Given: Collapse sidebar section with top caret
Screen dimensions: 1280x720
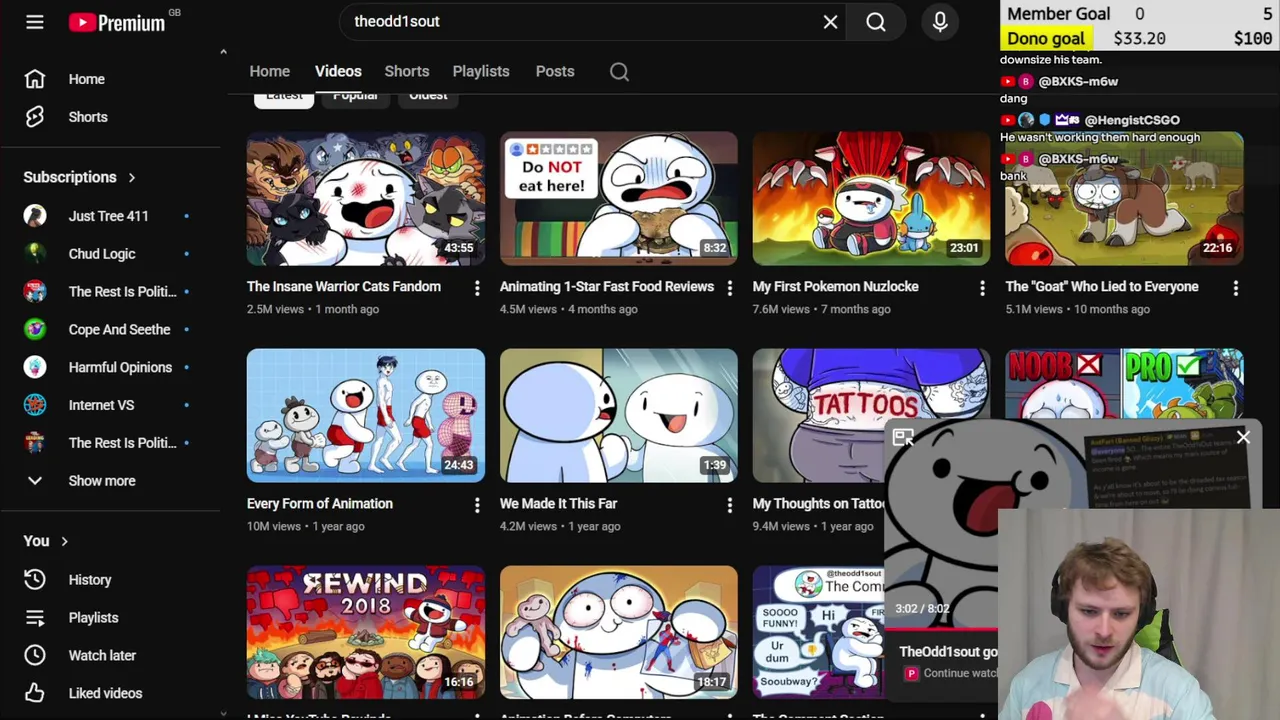Looking at the screenshot, I should [223, 52].
